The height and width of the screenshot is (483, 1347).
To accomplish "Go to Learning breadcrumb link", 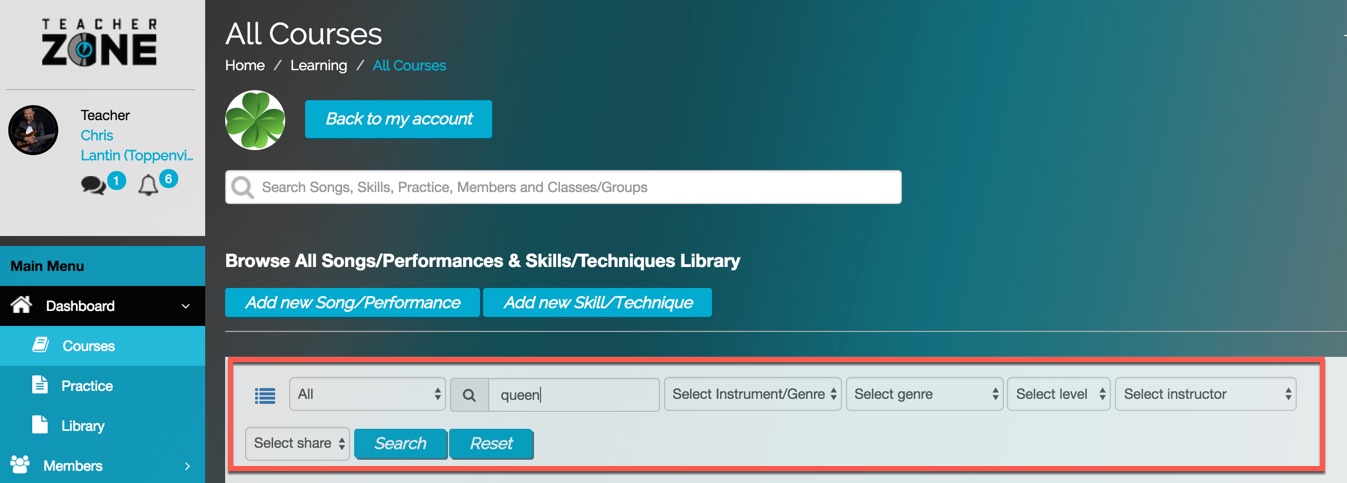I will point(319,65).
